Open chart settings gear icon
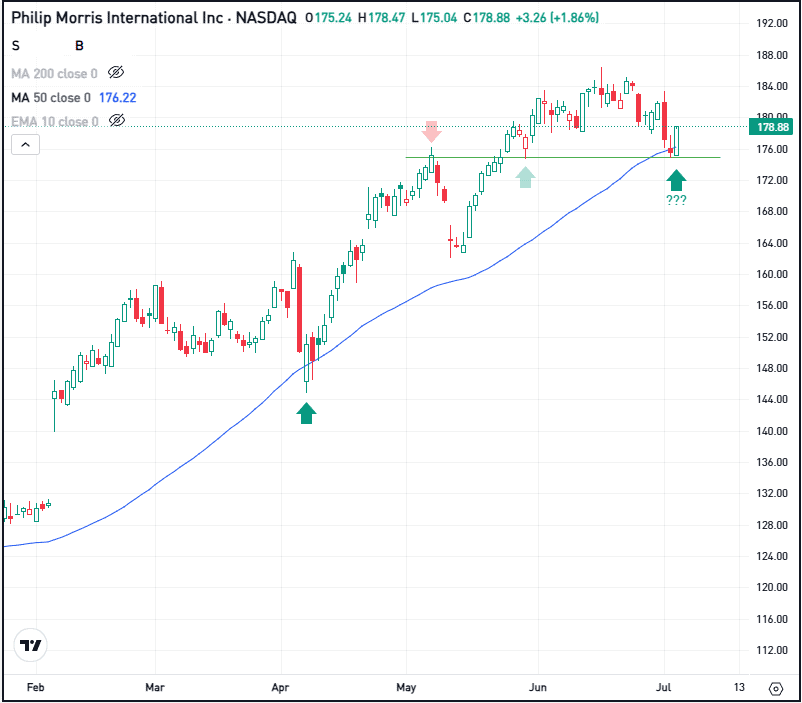802x703 pixels. click(775, 689)
